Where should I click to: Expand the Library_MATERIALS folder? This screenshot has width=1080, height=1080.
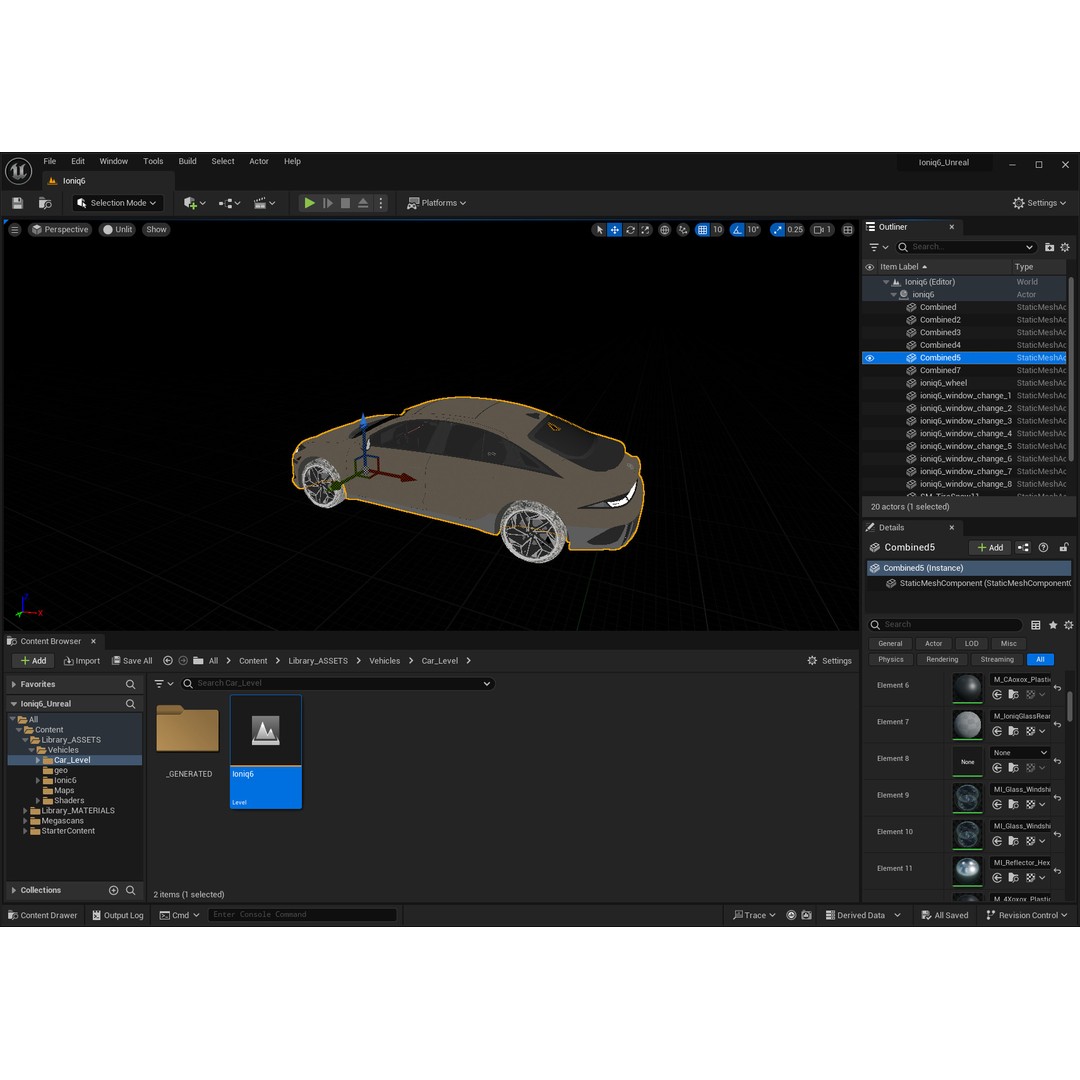(25, 811)
